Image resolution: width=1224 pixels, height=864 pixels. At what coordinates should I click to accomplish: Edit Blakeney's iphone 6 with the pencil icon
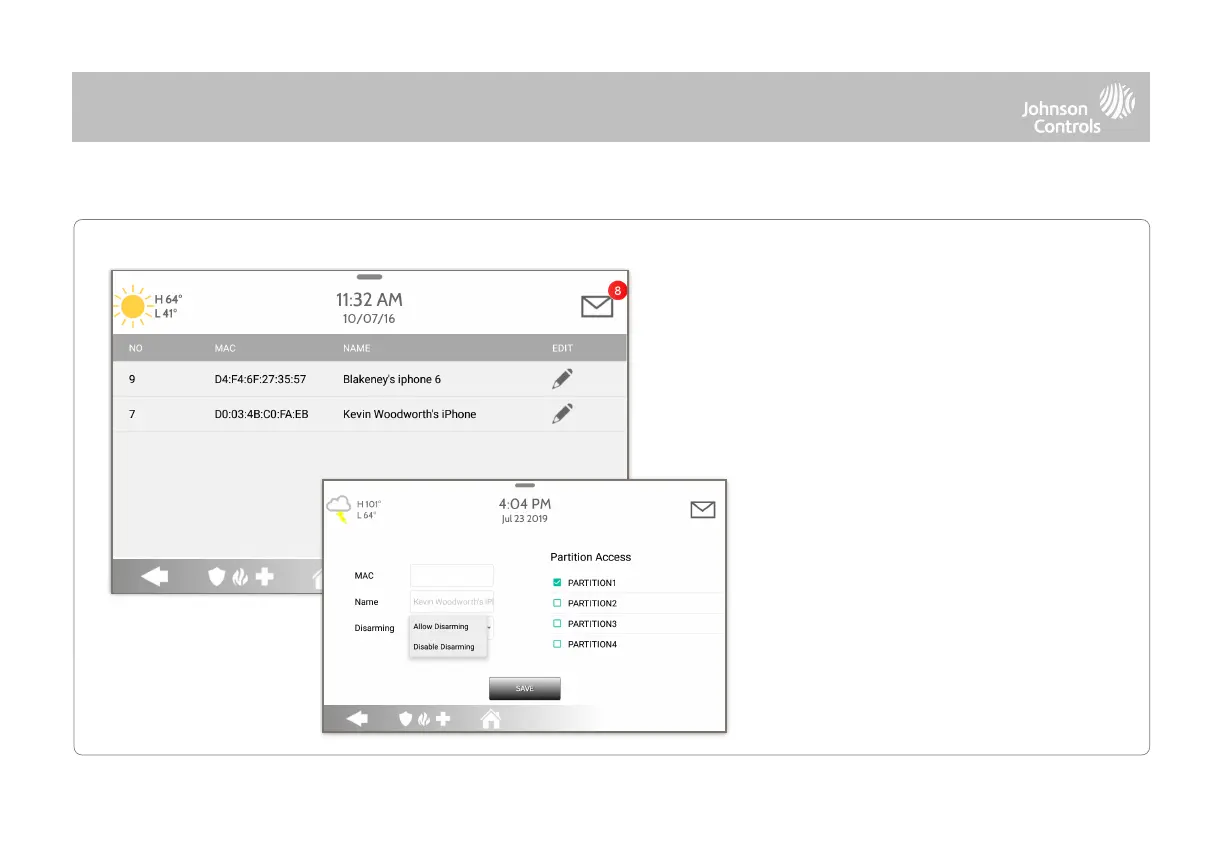563,379
